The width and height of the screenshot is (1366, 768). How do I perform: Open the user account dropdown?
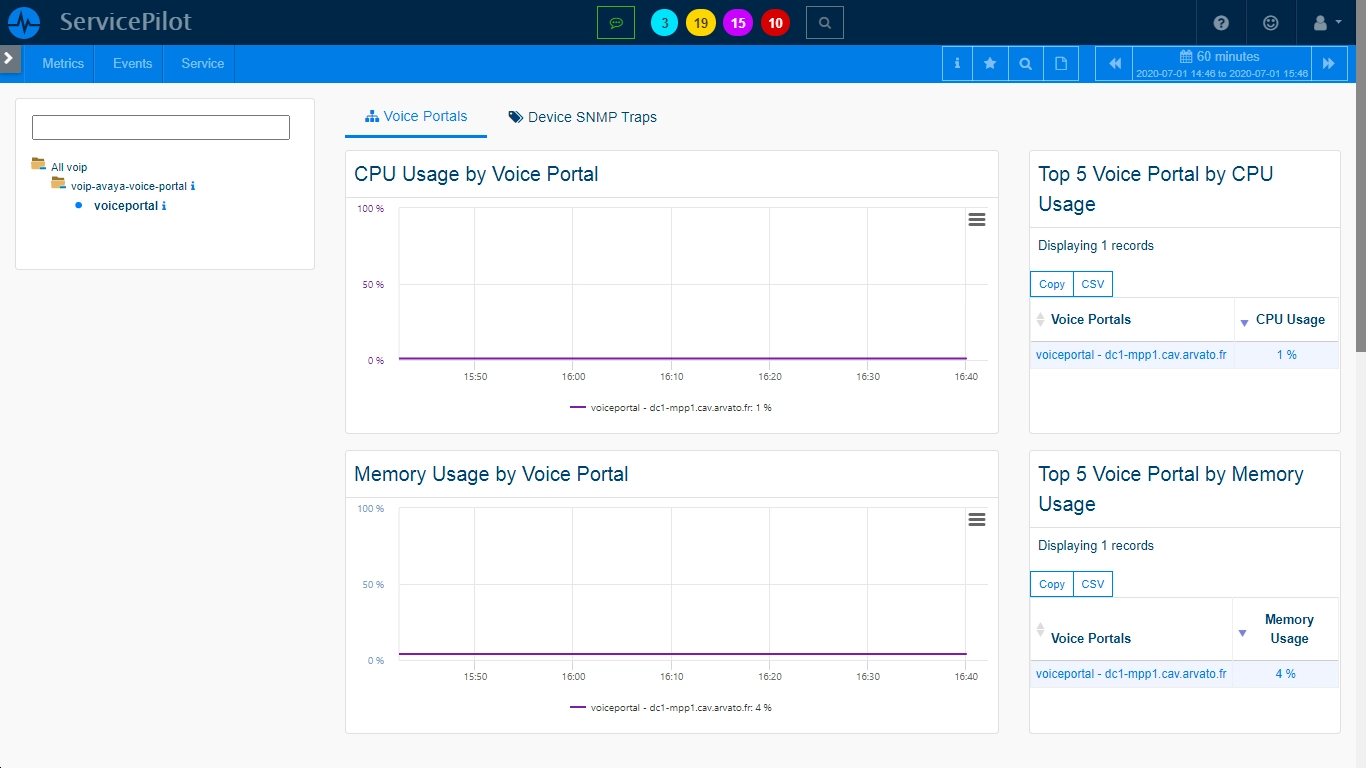tap(1327, 22)
